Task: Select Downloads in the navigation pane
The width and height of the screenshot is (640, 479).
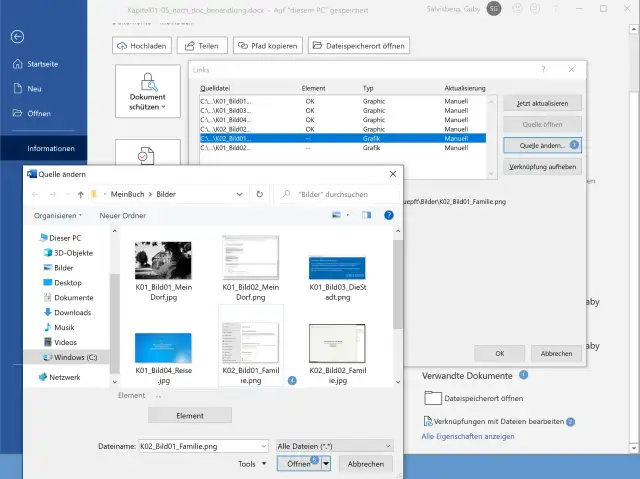Action: (x=72, y=312)
